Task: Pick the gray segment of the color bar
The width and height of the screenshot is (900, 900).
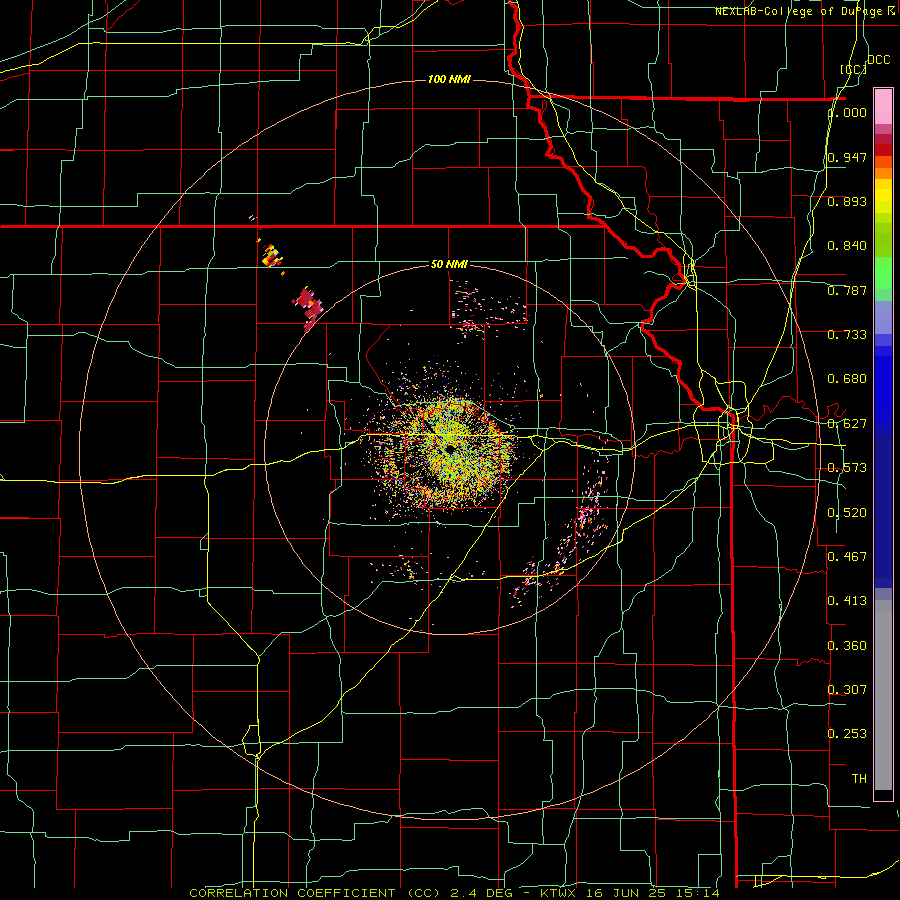Action: point(883,695)
